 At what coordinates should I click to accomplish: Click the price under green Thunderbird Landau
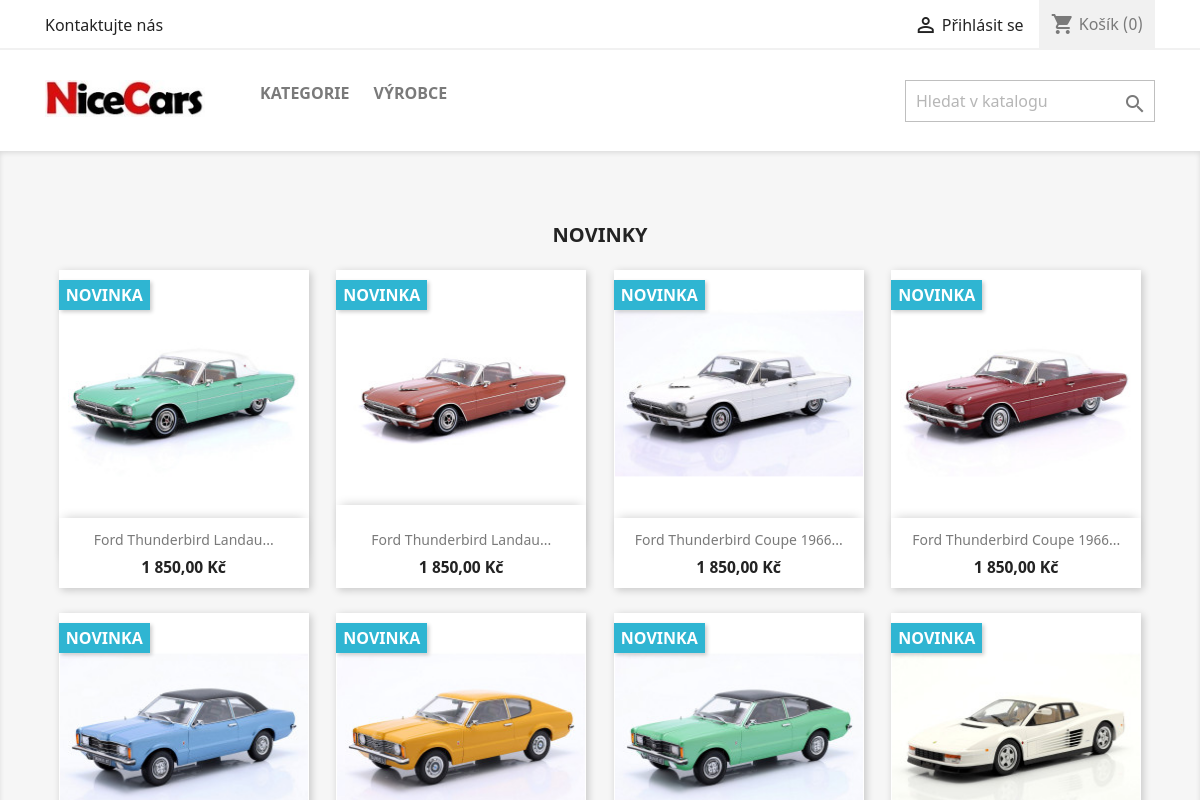(184, 567)
